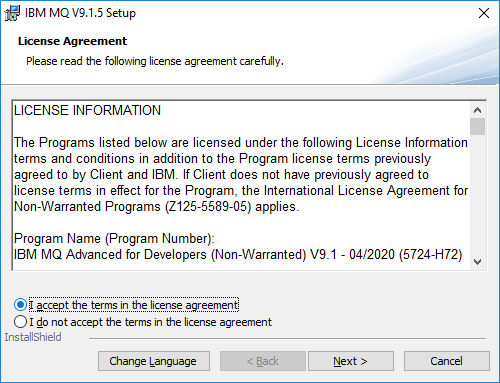The image size is (500, 383).
Task: Close the IBM MQ Setup window
Action: pos(484,13)
